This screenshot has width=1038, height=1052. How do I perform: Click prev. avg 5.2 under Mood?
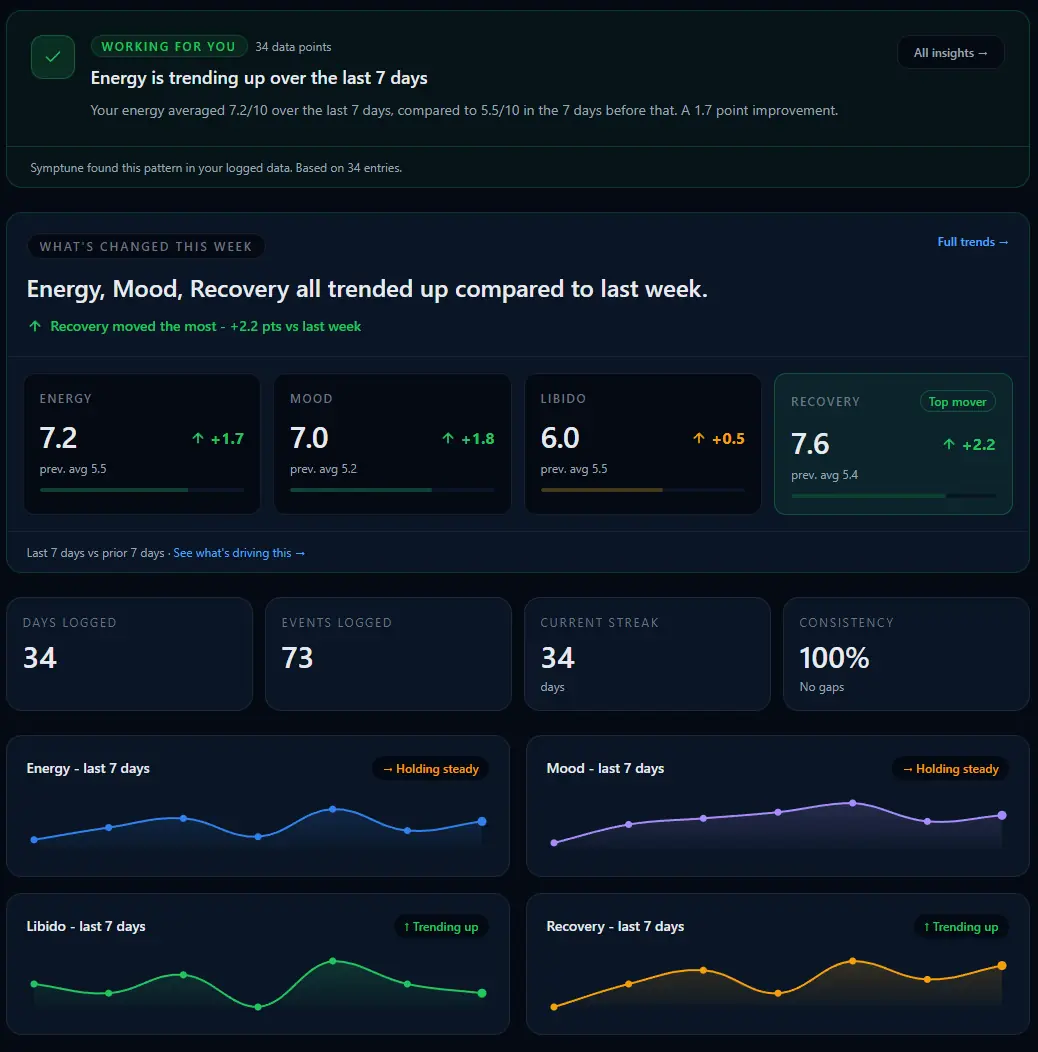point(323,469)
